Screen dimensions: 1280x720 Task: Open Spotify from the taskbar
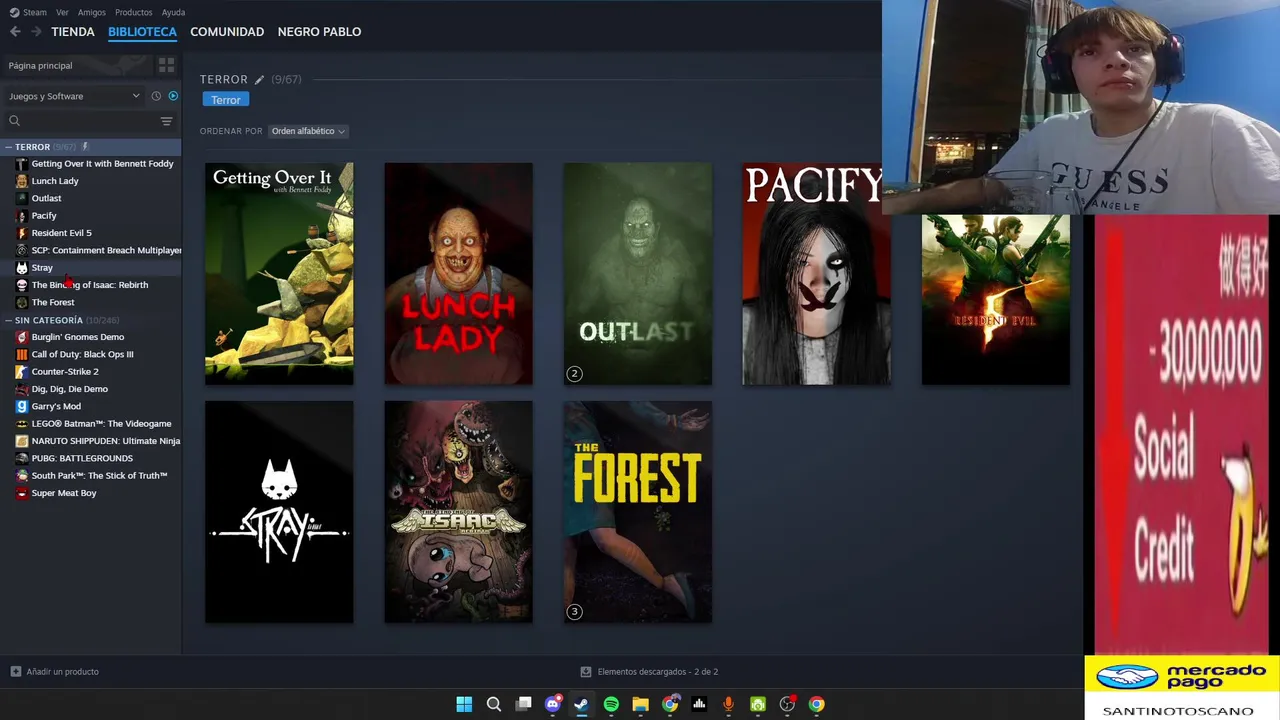(x=611, y=704)
